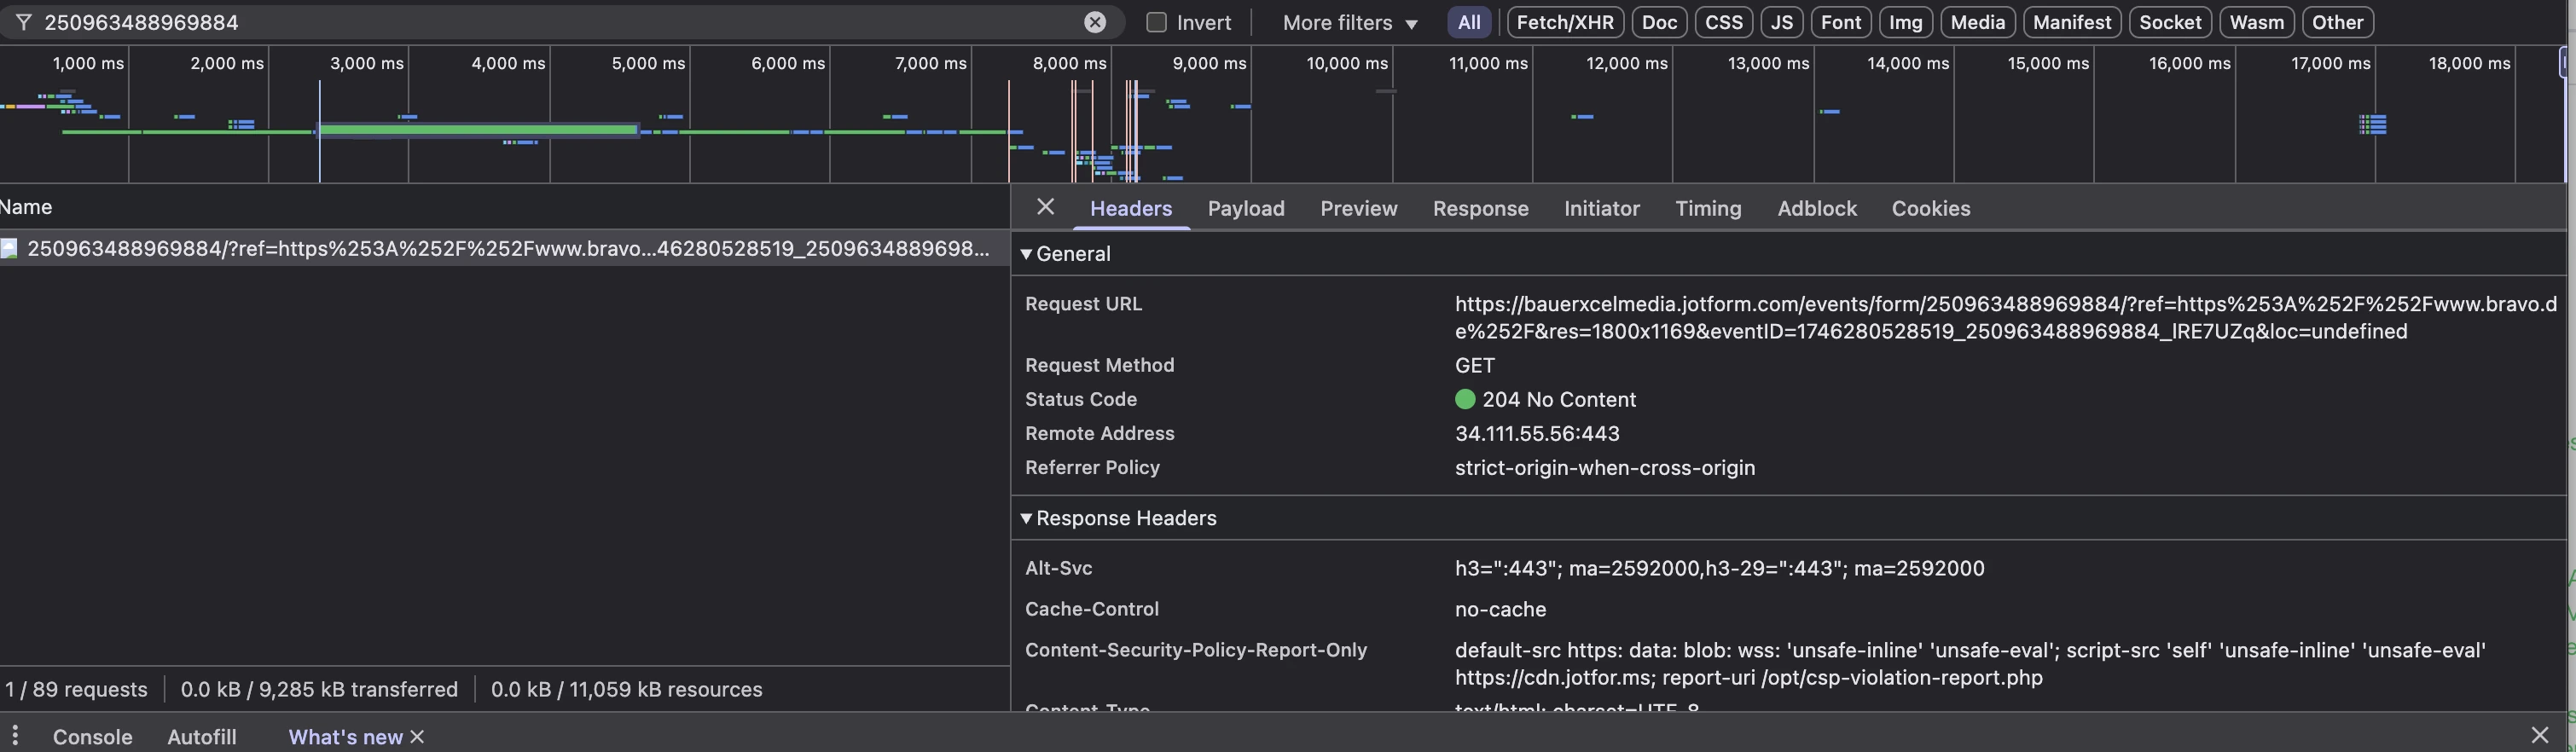
Task: Clear the filter text with the X icon
Action: click(x=1095, y=22)
